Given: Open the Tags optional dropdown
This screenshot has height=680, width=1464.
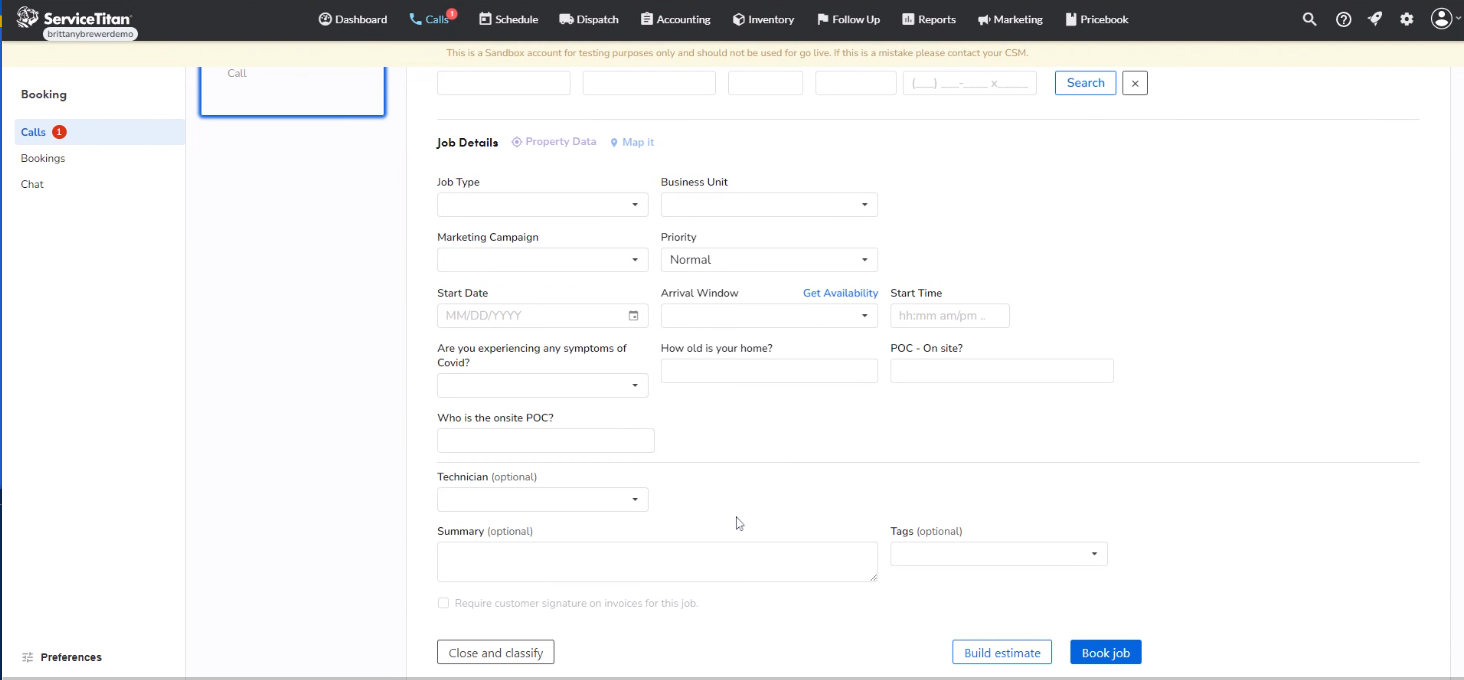Looking at the screenshot, I should point(997,553).
